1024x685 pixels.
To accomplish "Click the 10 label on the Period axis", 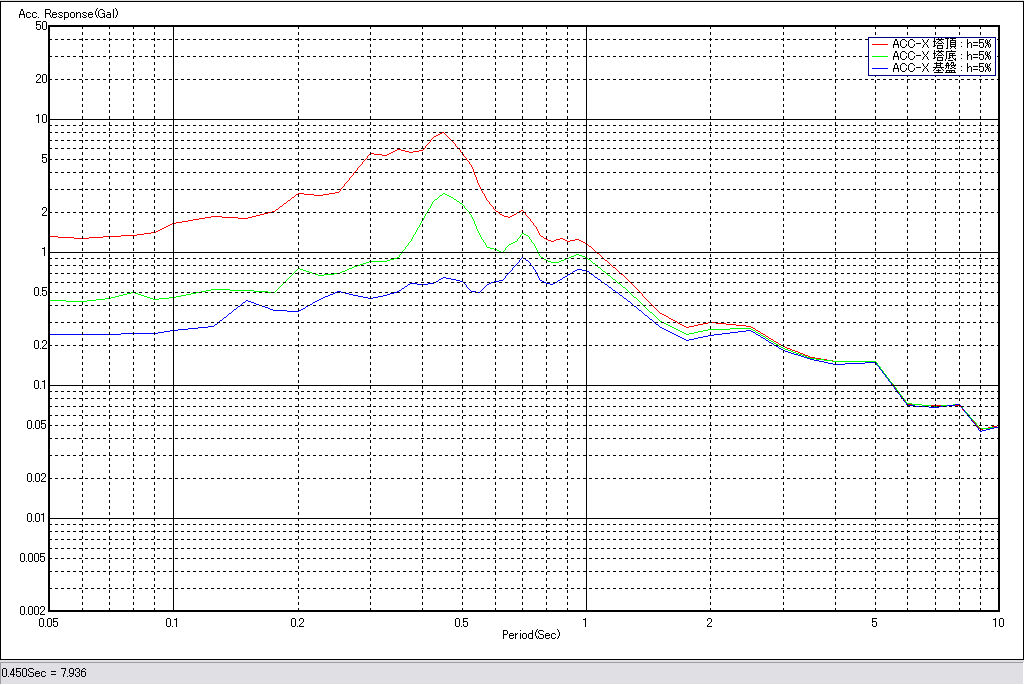I will click(x=996, y=622).
